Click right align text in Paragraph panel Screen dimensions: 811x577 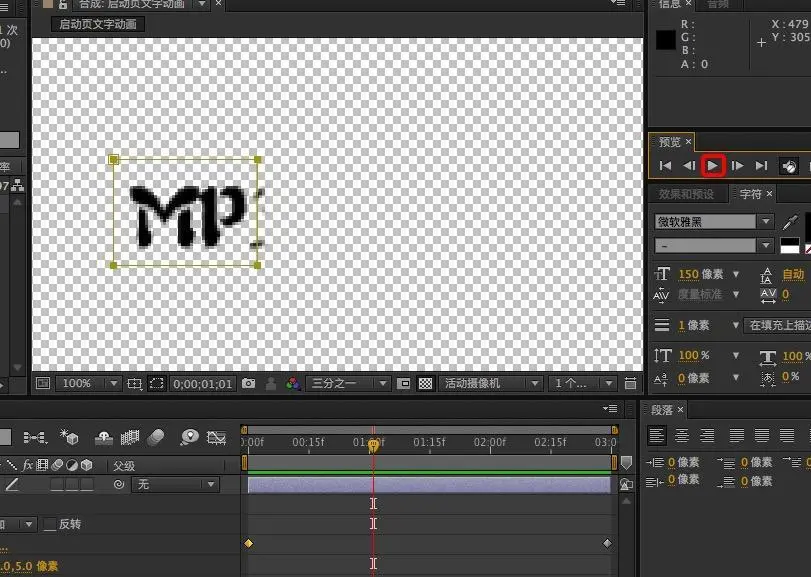tap(707, 435)
